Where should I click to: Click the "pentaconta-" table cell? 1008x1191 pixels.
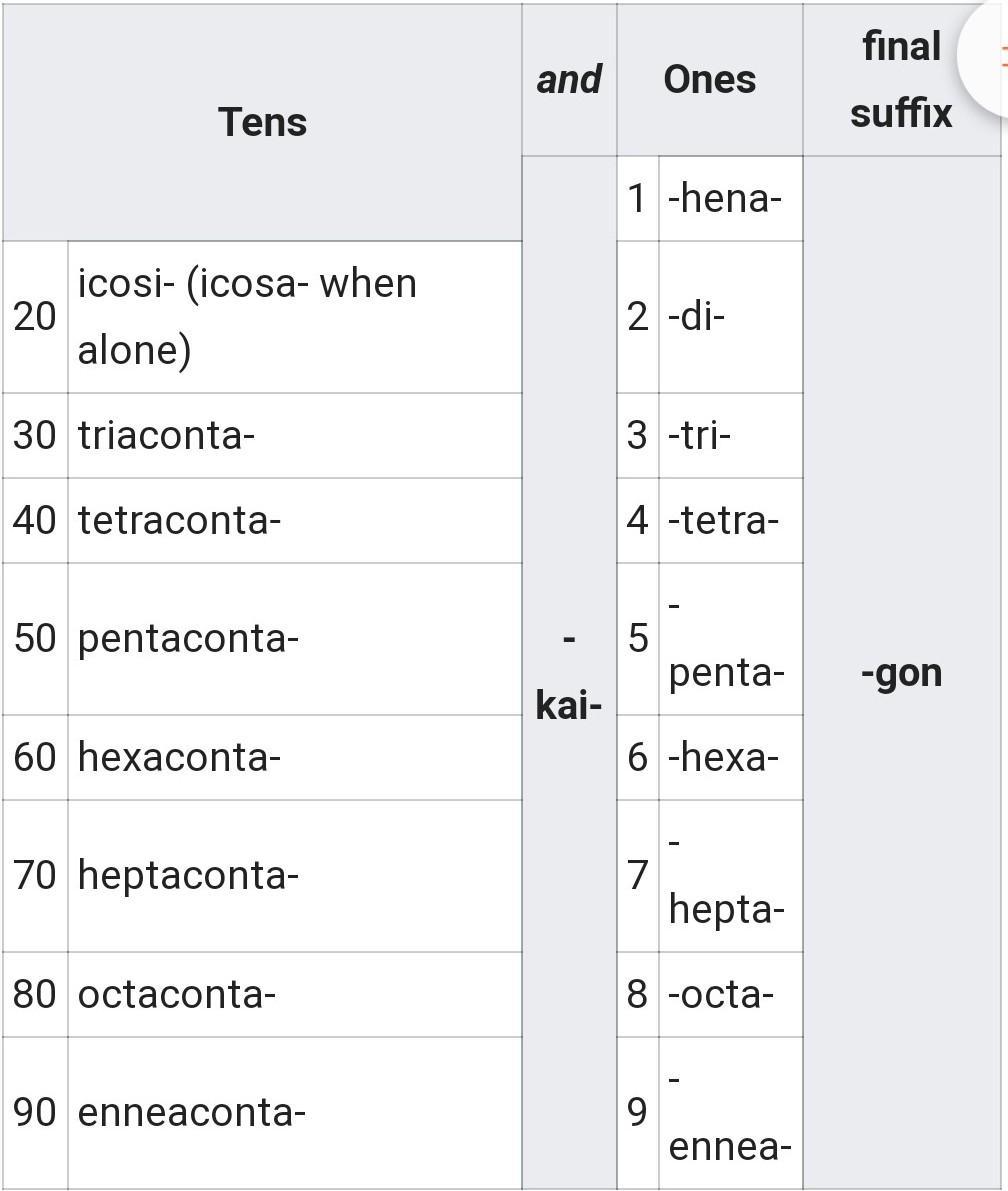click(294, 638)
